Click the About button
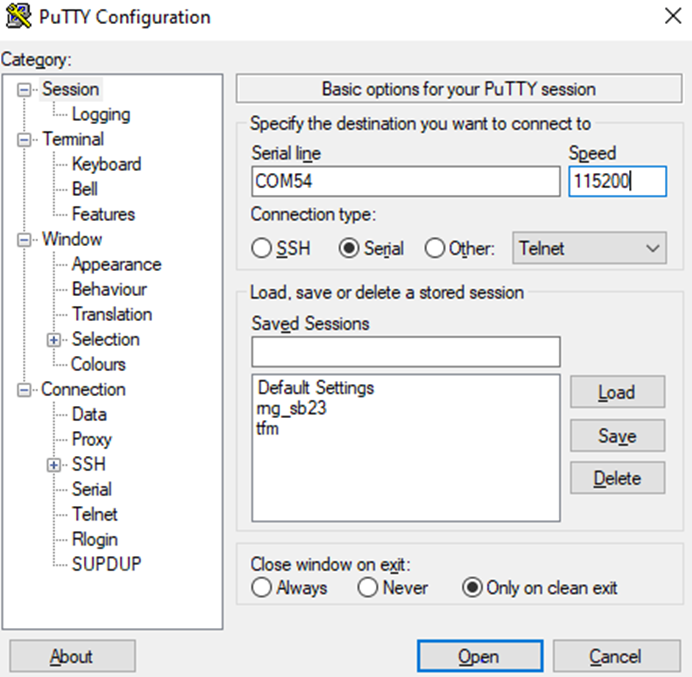The width and height of the screenshot is (692, 677). coord(72,656)
